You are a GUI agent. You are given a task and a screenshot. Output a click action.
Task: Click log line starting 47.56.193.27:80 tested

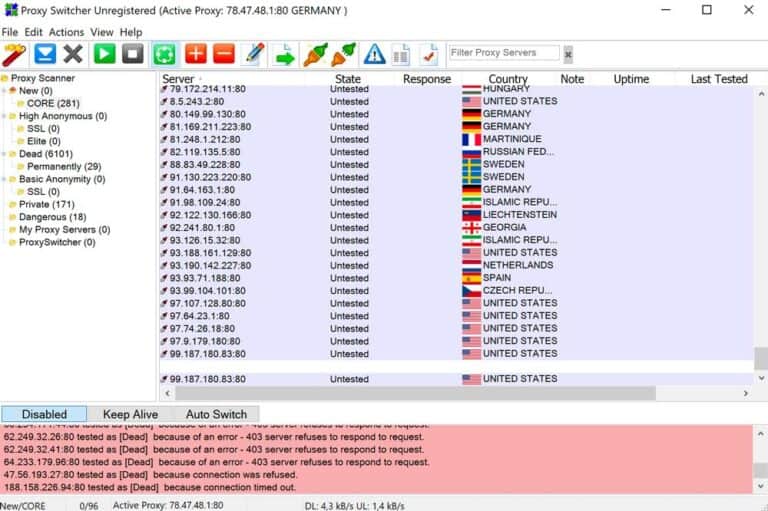click(x=150, y=475)
